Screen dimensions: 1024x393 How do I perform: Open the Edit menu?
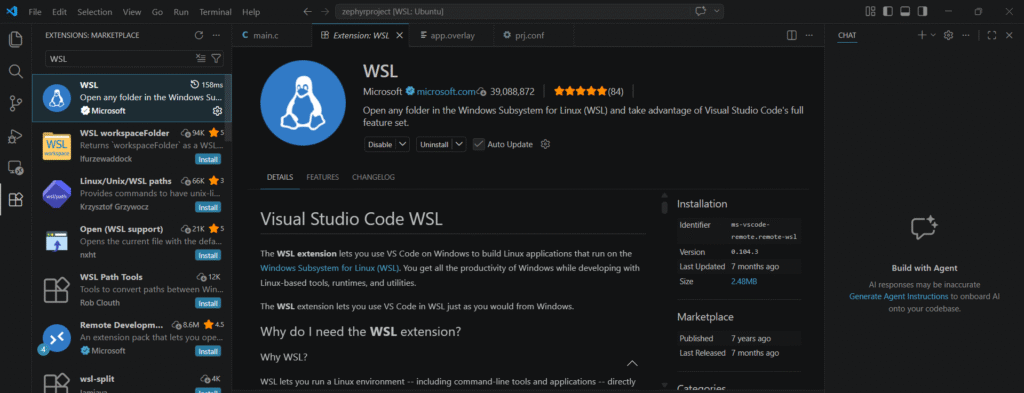(59, 12)
